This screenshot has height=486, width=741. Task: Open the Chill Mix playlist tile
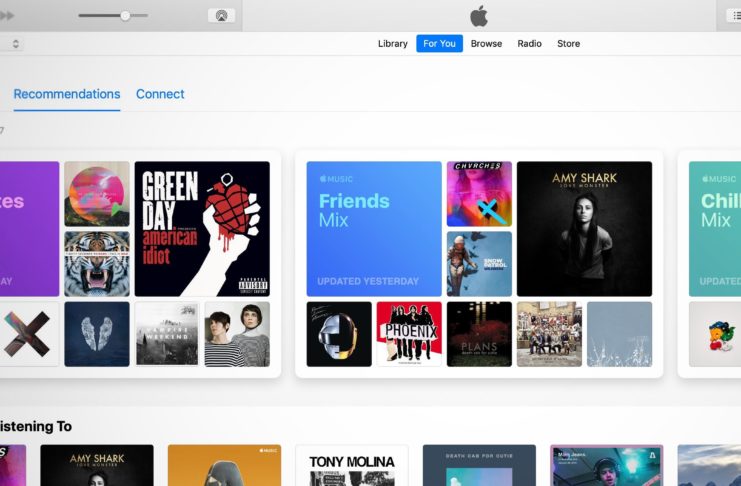(715, 229)
